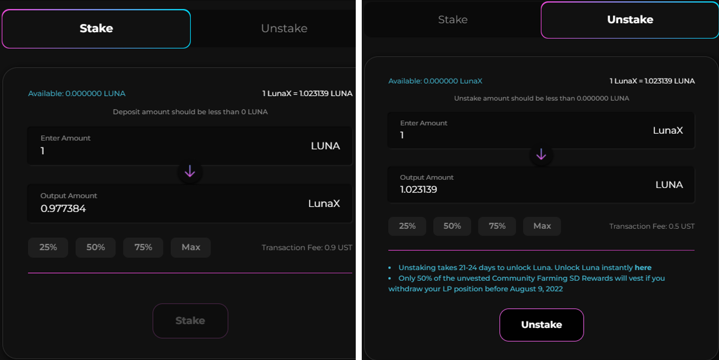
Task: Set Max LunaX amount to unstake
Action: [x=542, y=226]
